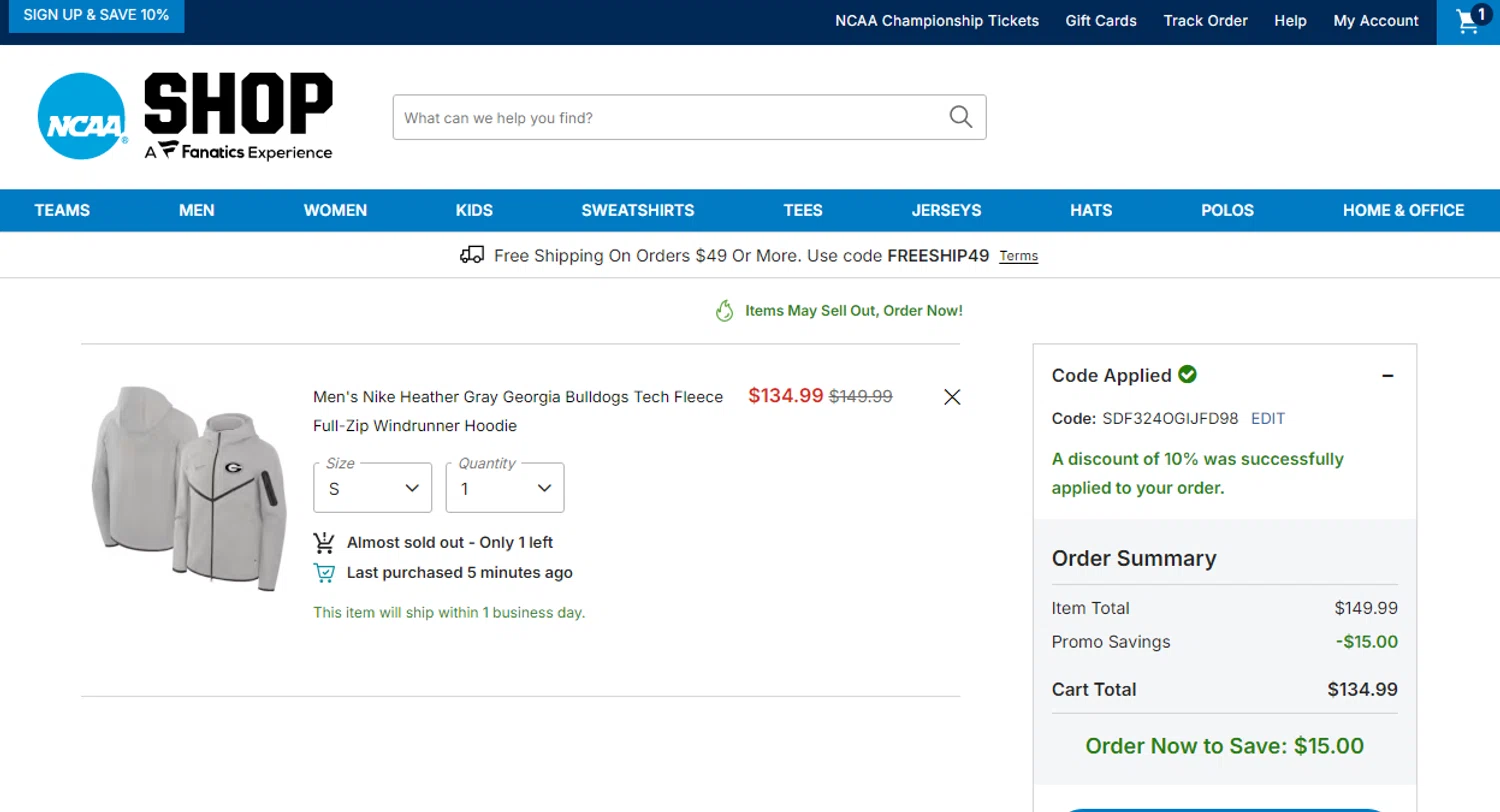Image resolution: width=1500 pixels, height=812 pixels.
Task: Open the Quantity dropdown
Action: (x=505, y=488)
